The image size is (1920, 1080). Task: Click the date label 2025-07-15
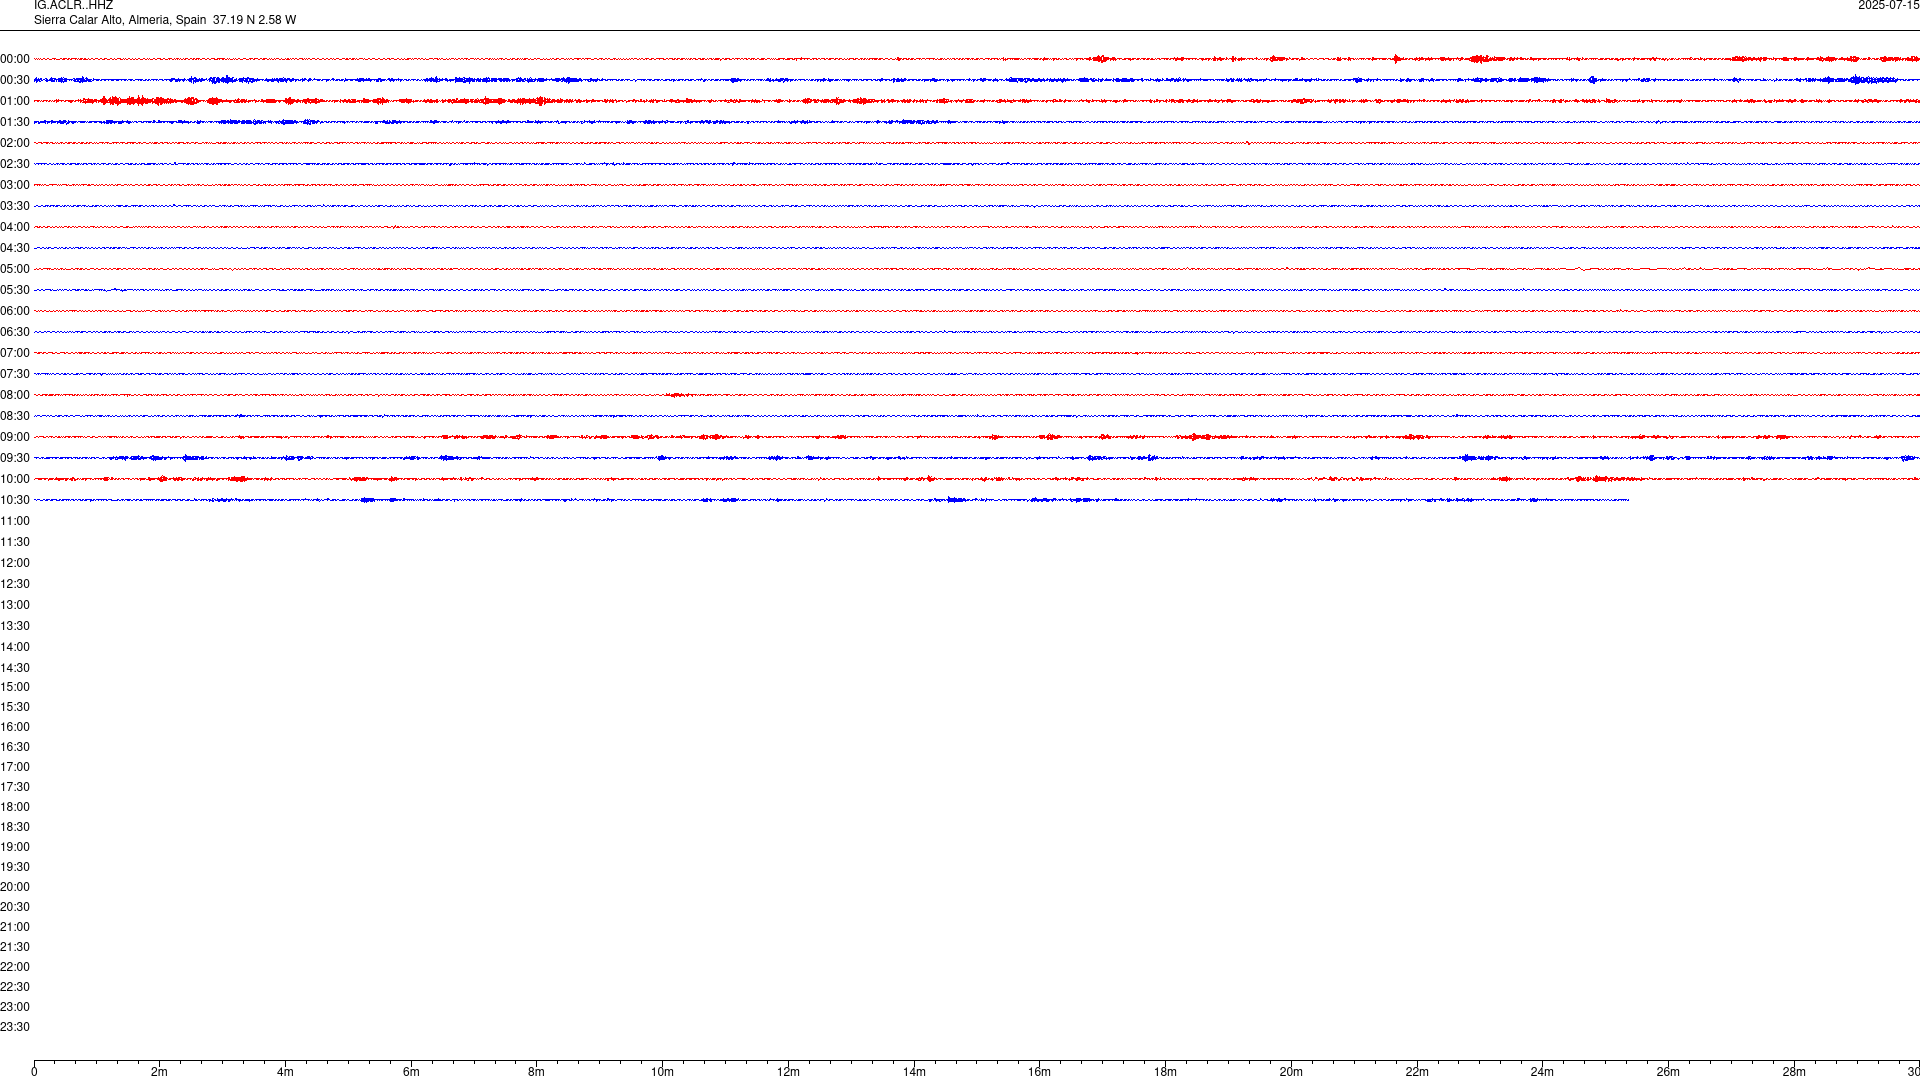(x=1888, y=6)
